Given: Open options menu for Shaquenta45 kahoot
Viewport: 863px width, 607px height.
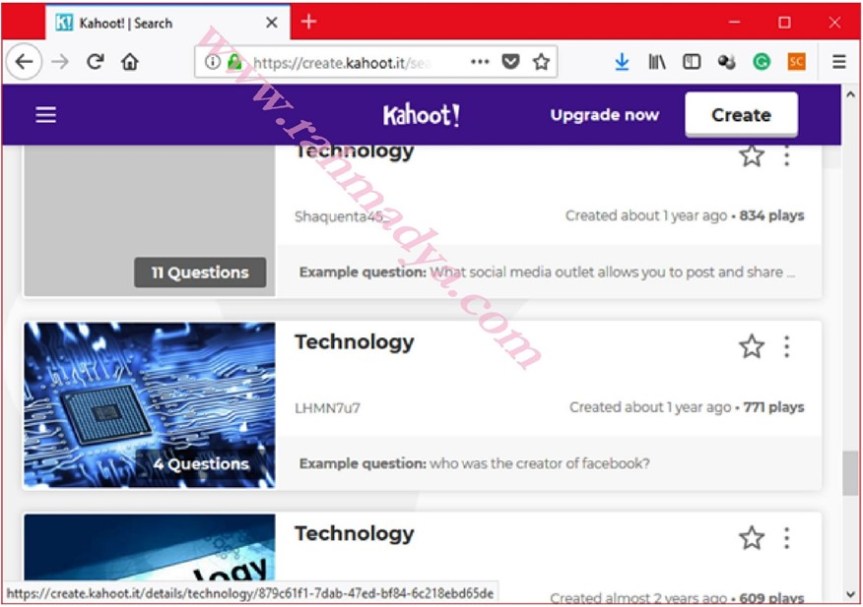Looking at the screenshot, I should click(787, 156).
